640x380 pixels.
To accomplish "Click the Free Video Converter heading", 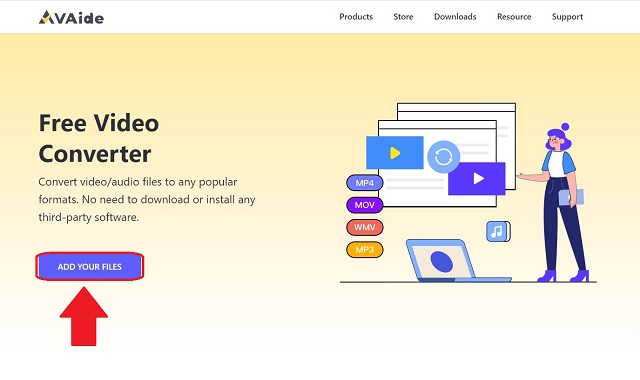I will (x=99, y=138).
